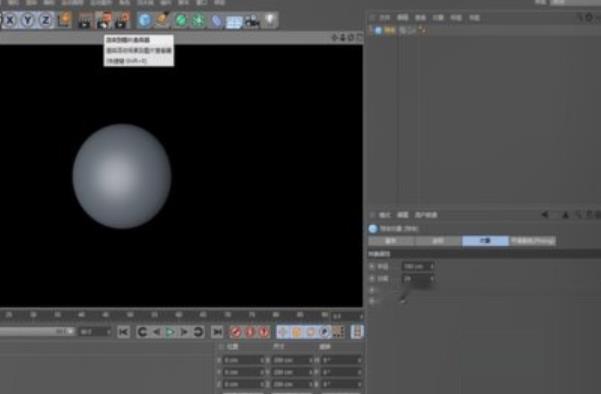601x394 pixels.
Task: Click the viewport move navigation icon
Action: pos(334,37)
